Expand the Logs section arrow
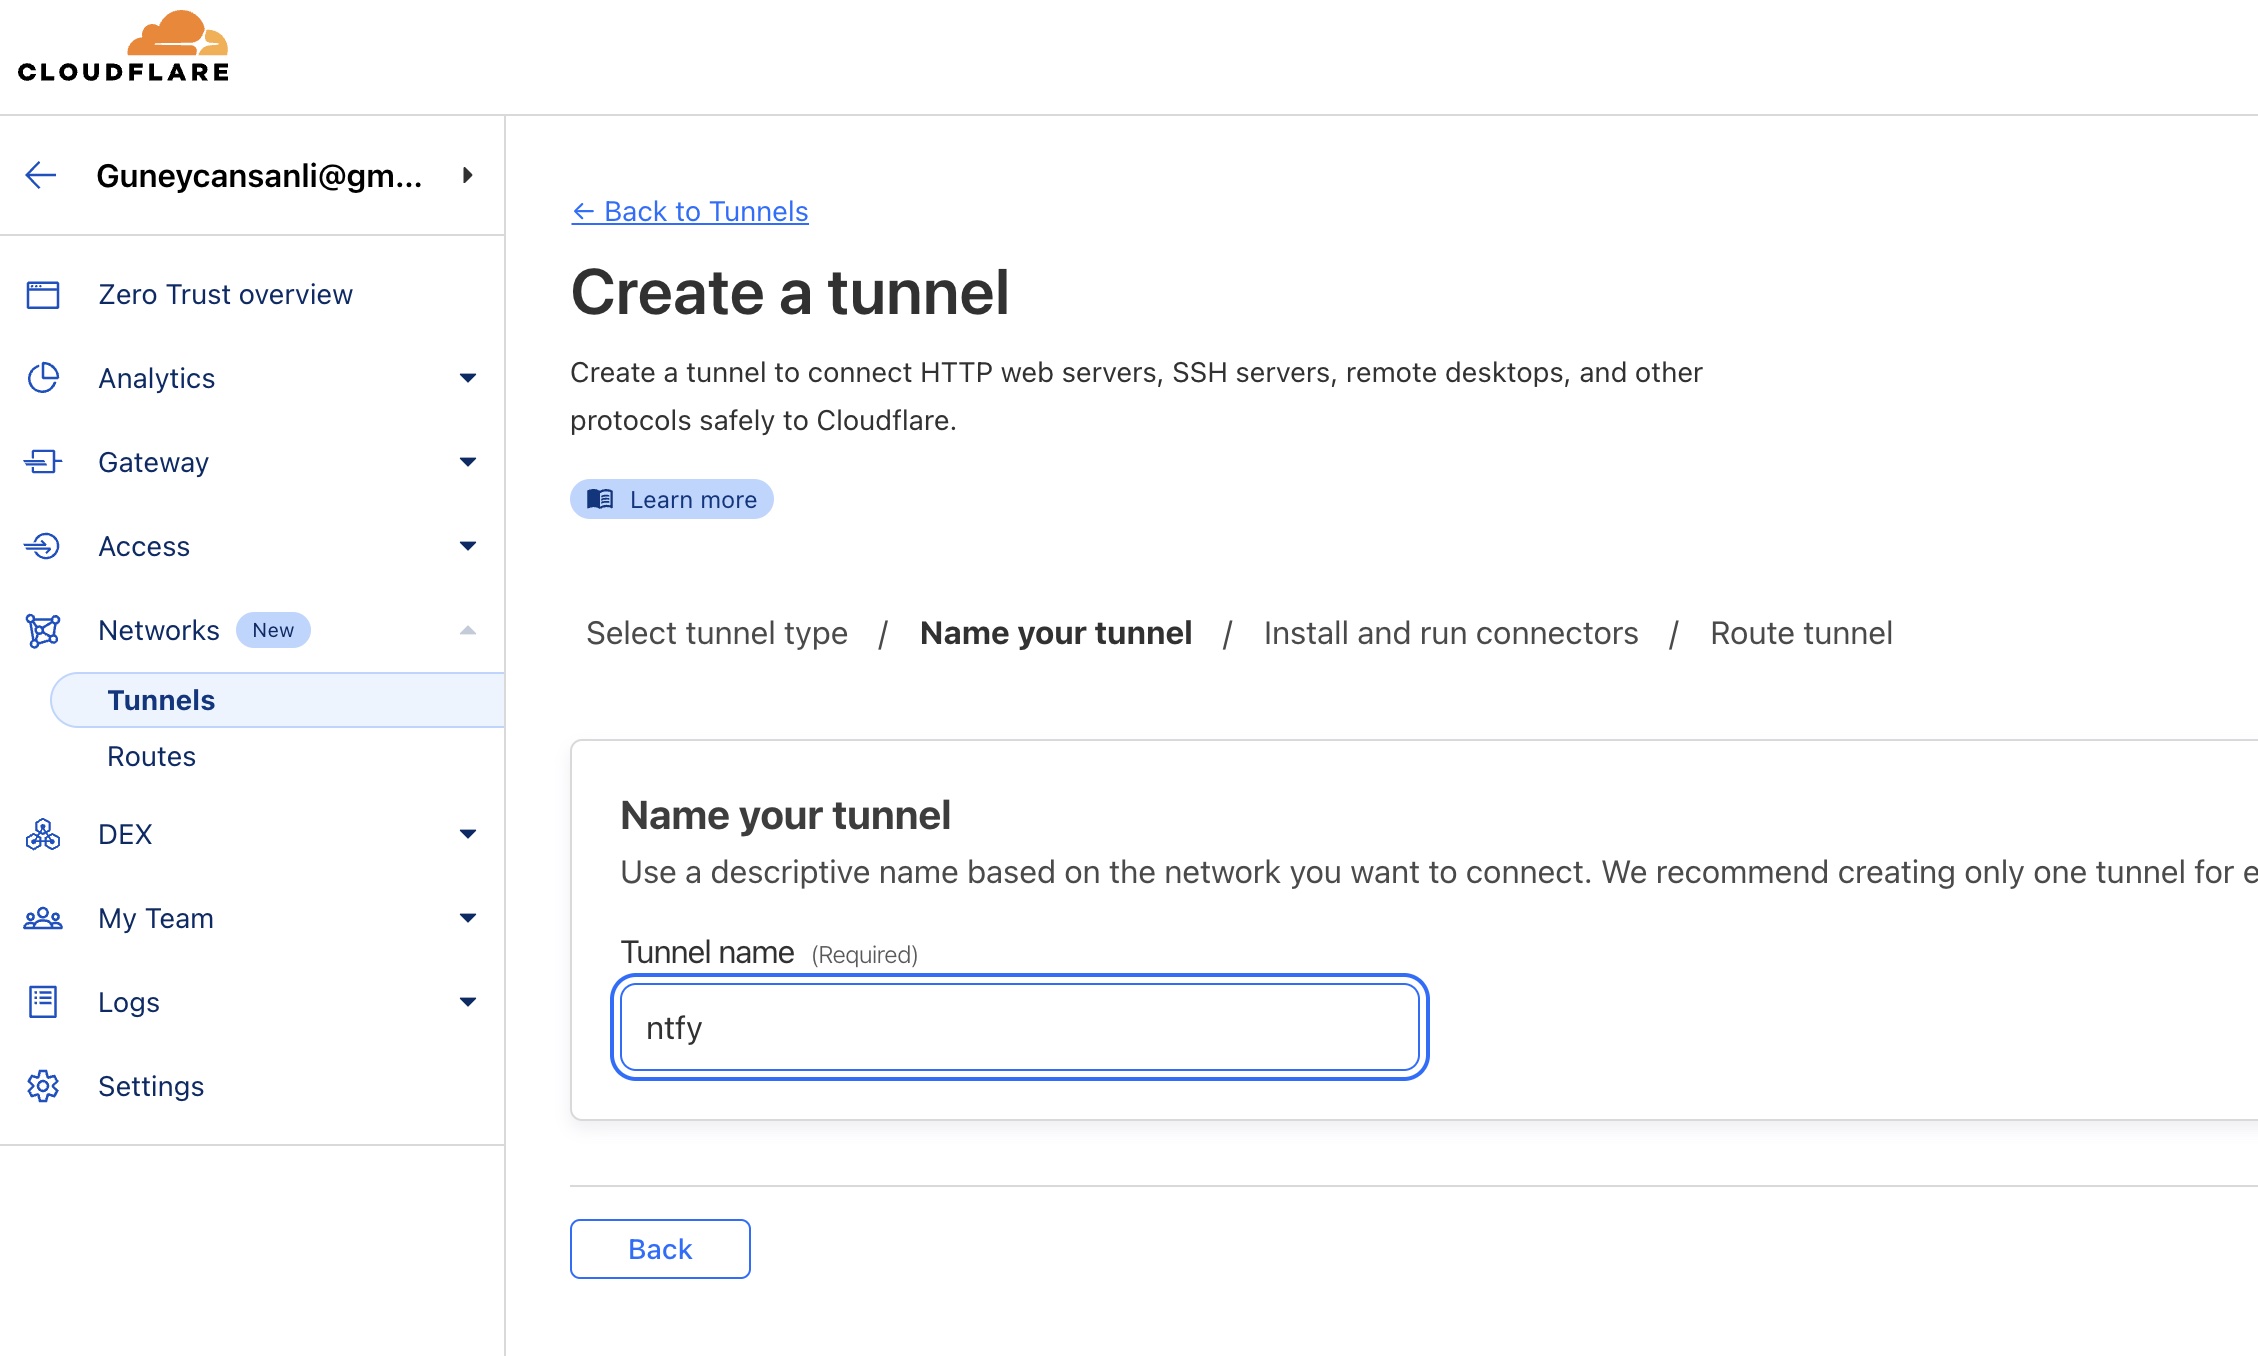The width and height of the screenshot is (2258, 1356). point(467,1002)
